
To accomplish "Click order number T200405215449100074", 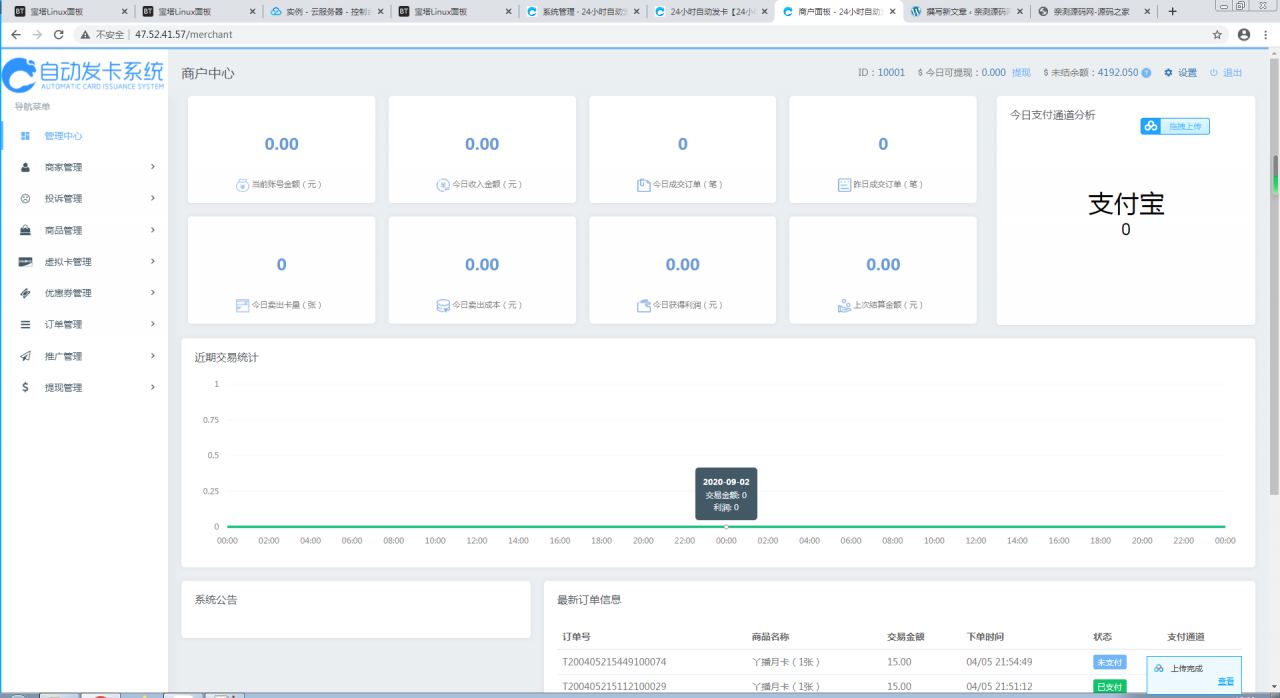I will (x=614, y=662).
